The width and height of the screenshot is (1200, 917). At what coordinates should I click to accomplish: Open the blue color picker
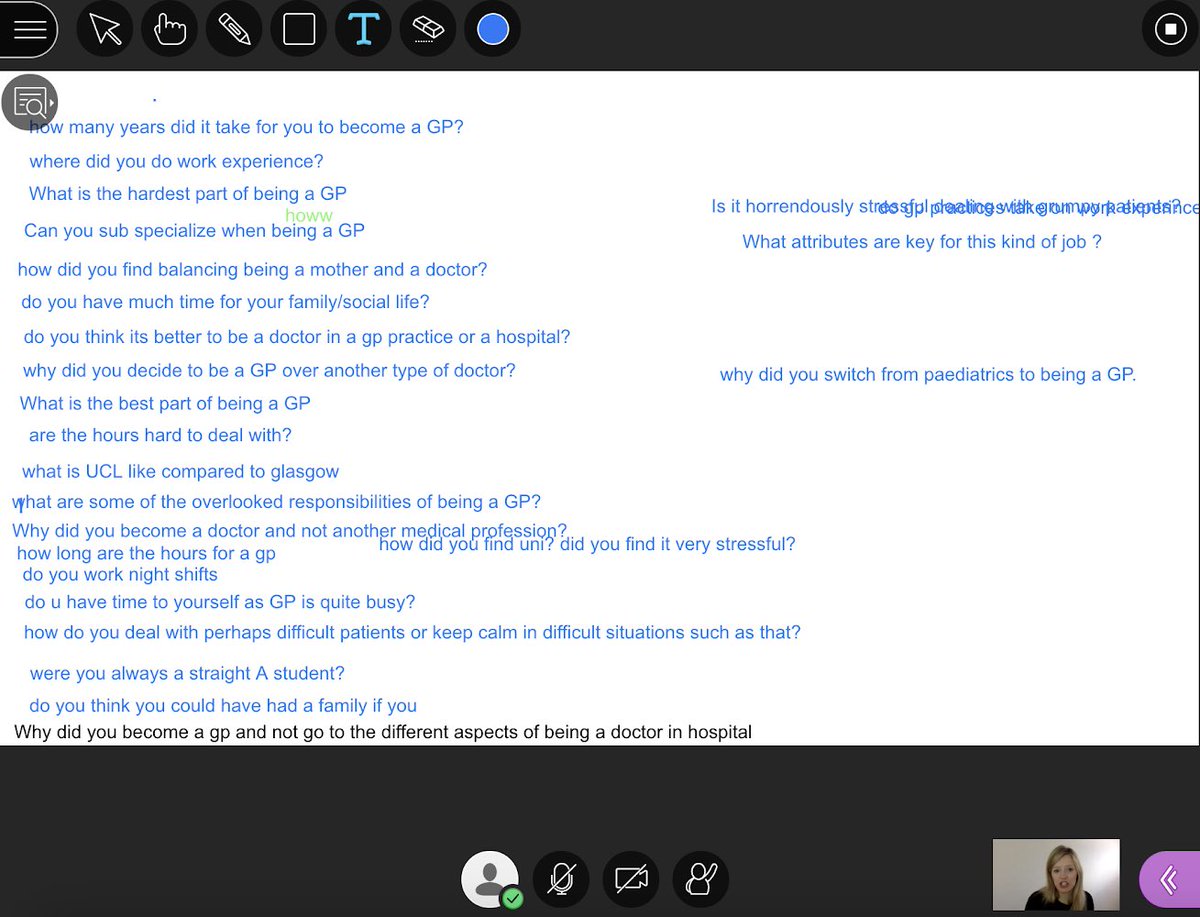click(x=492, y=29)
